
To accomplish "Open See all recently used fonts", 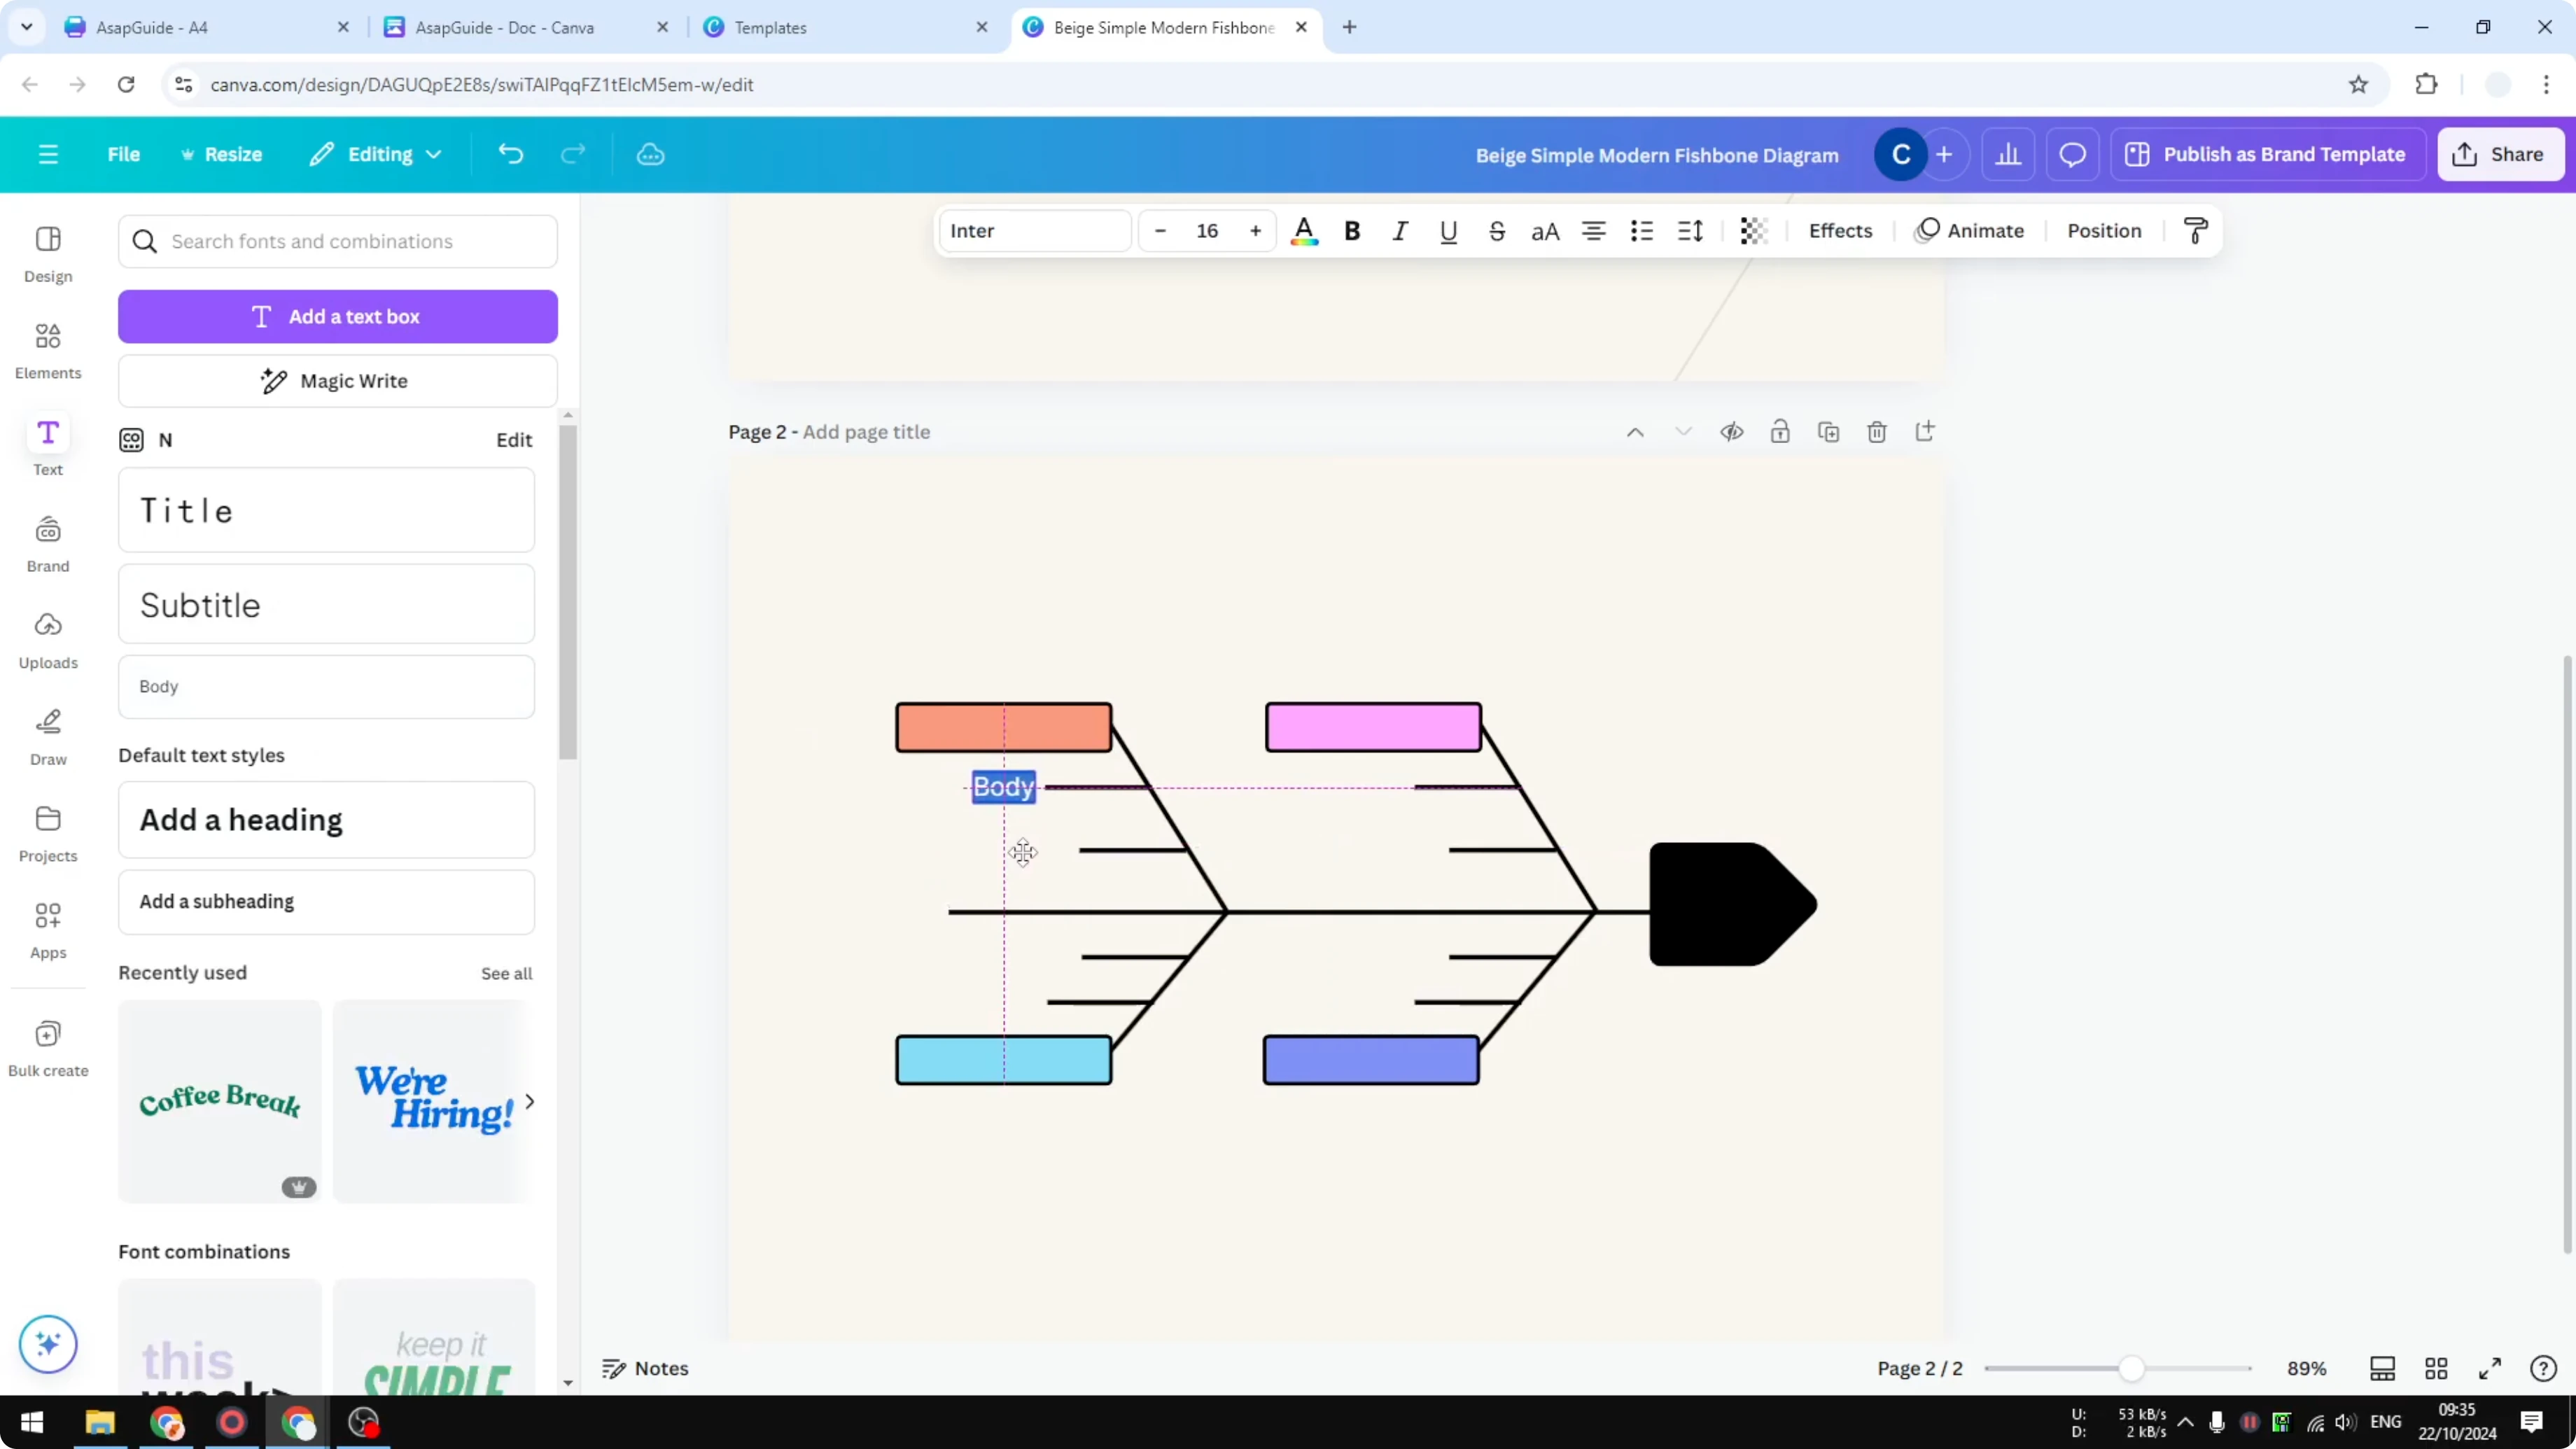I will coord(506,972).
